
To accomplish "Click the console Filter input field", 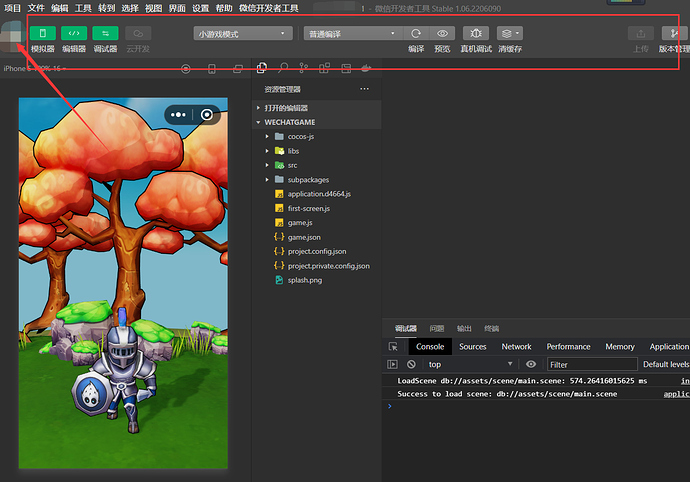I will (592, 364).
